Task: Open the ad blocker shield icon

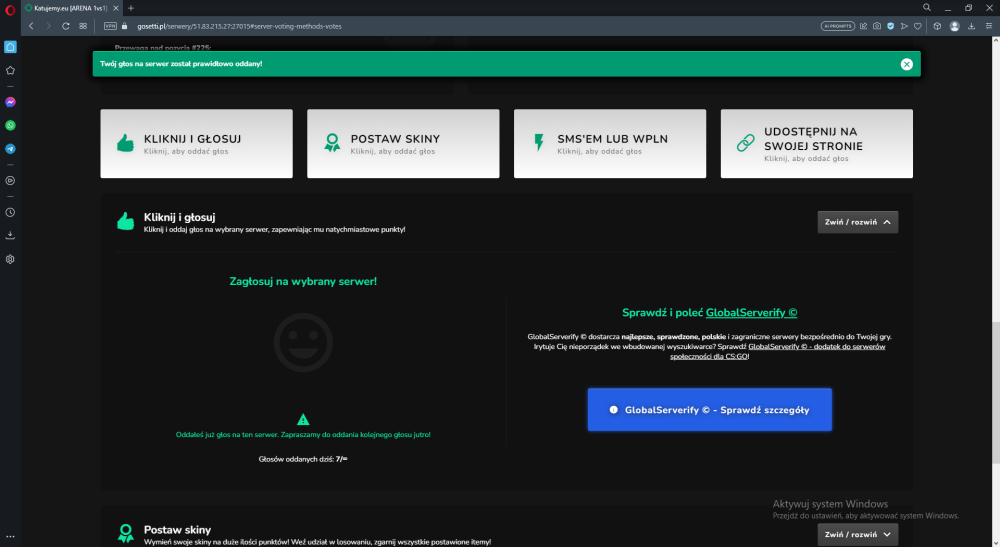Action: [891, 26]
